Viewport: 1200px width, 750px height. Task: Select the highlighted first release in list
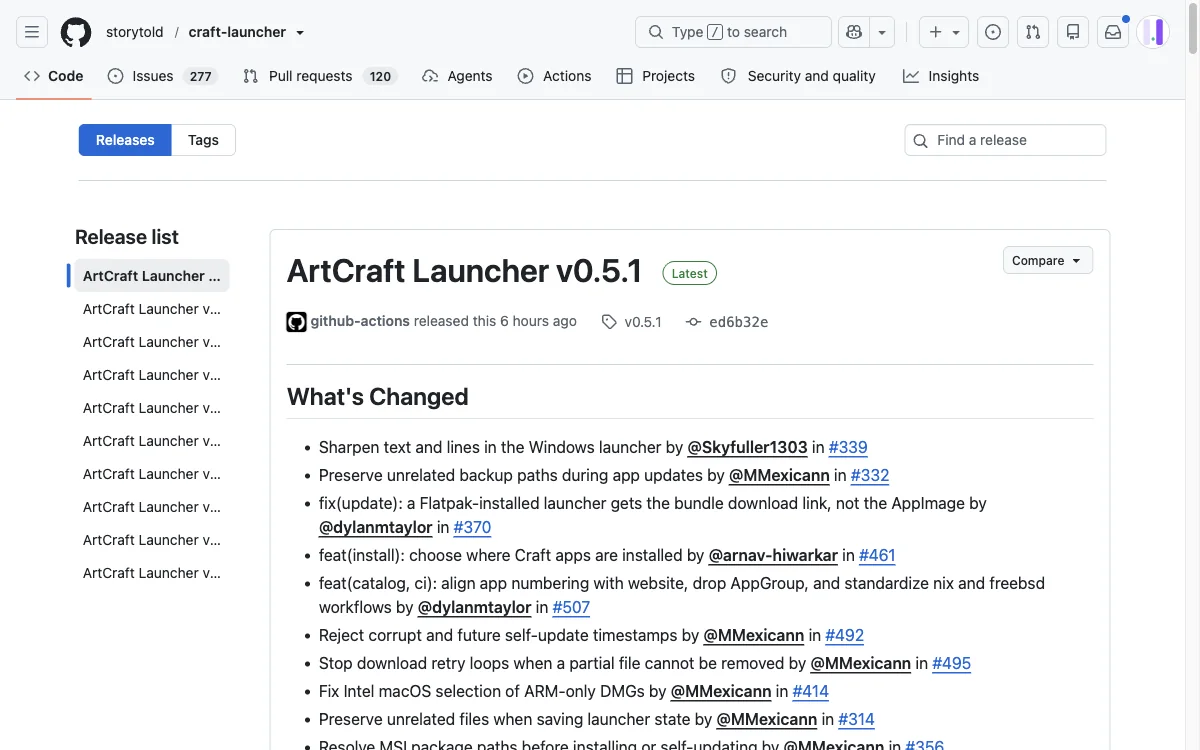pyautogui.click(x=152, y=276)
